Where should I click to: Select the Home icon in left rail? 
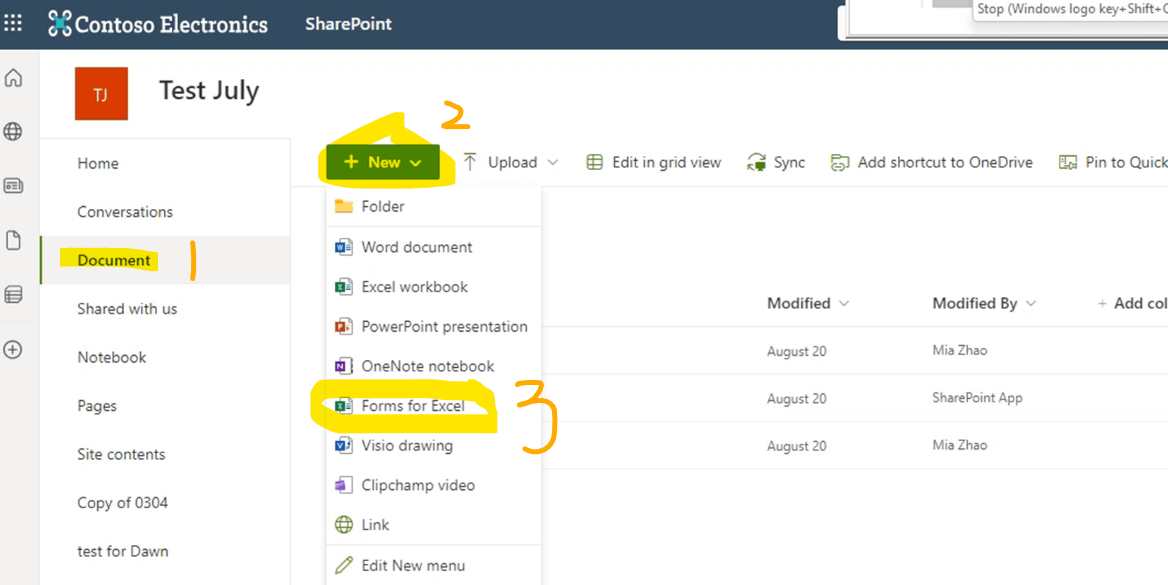[13, 77]
